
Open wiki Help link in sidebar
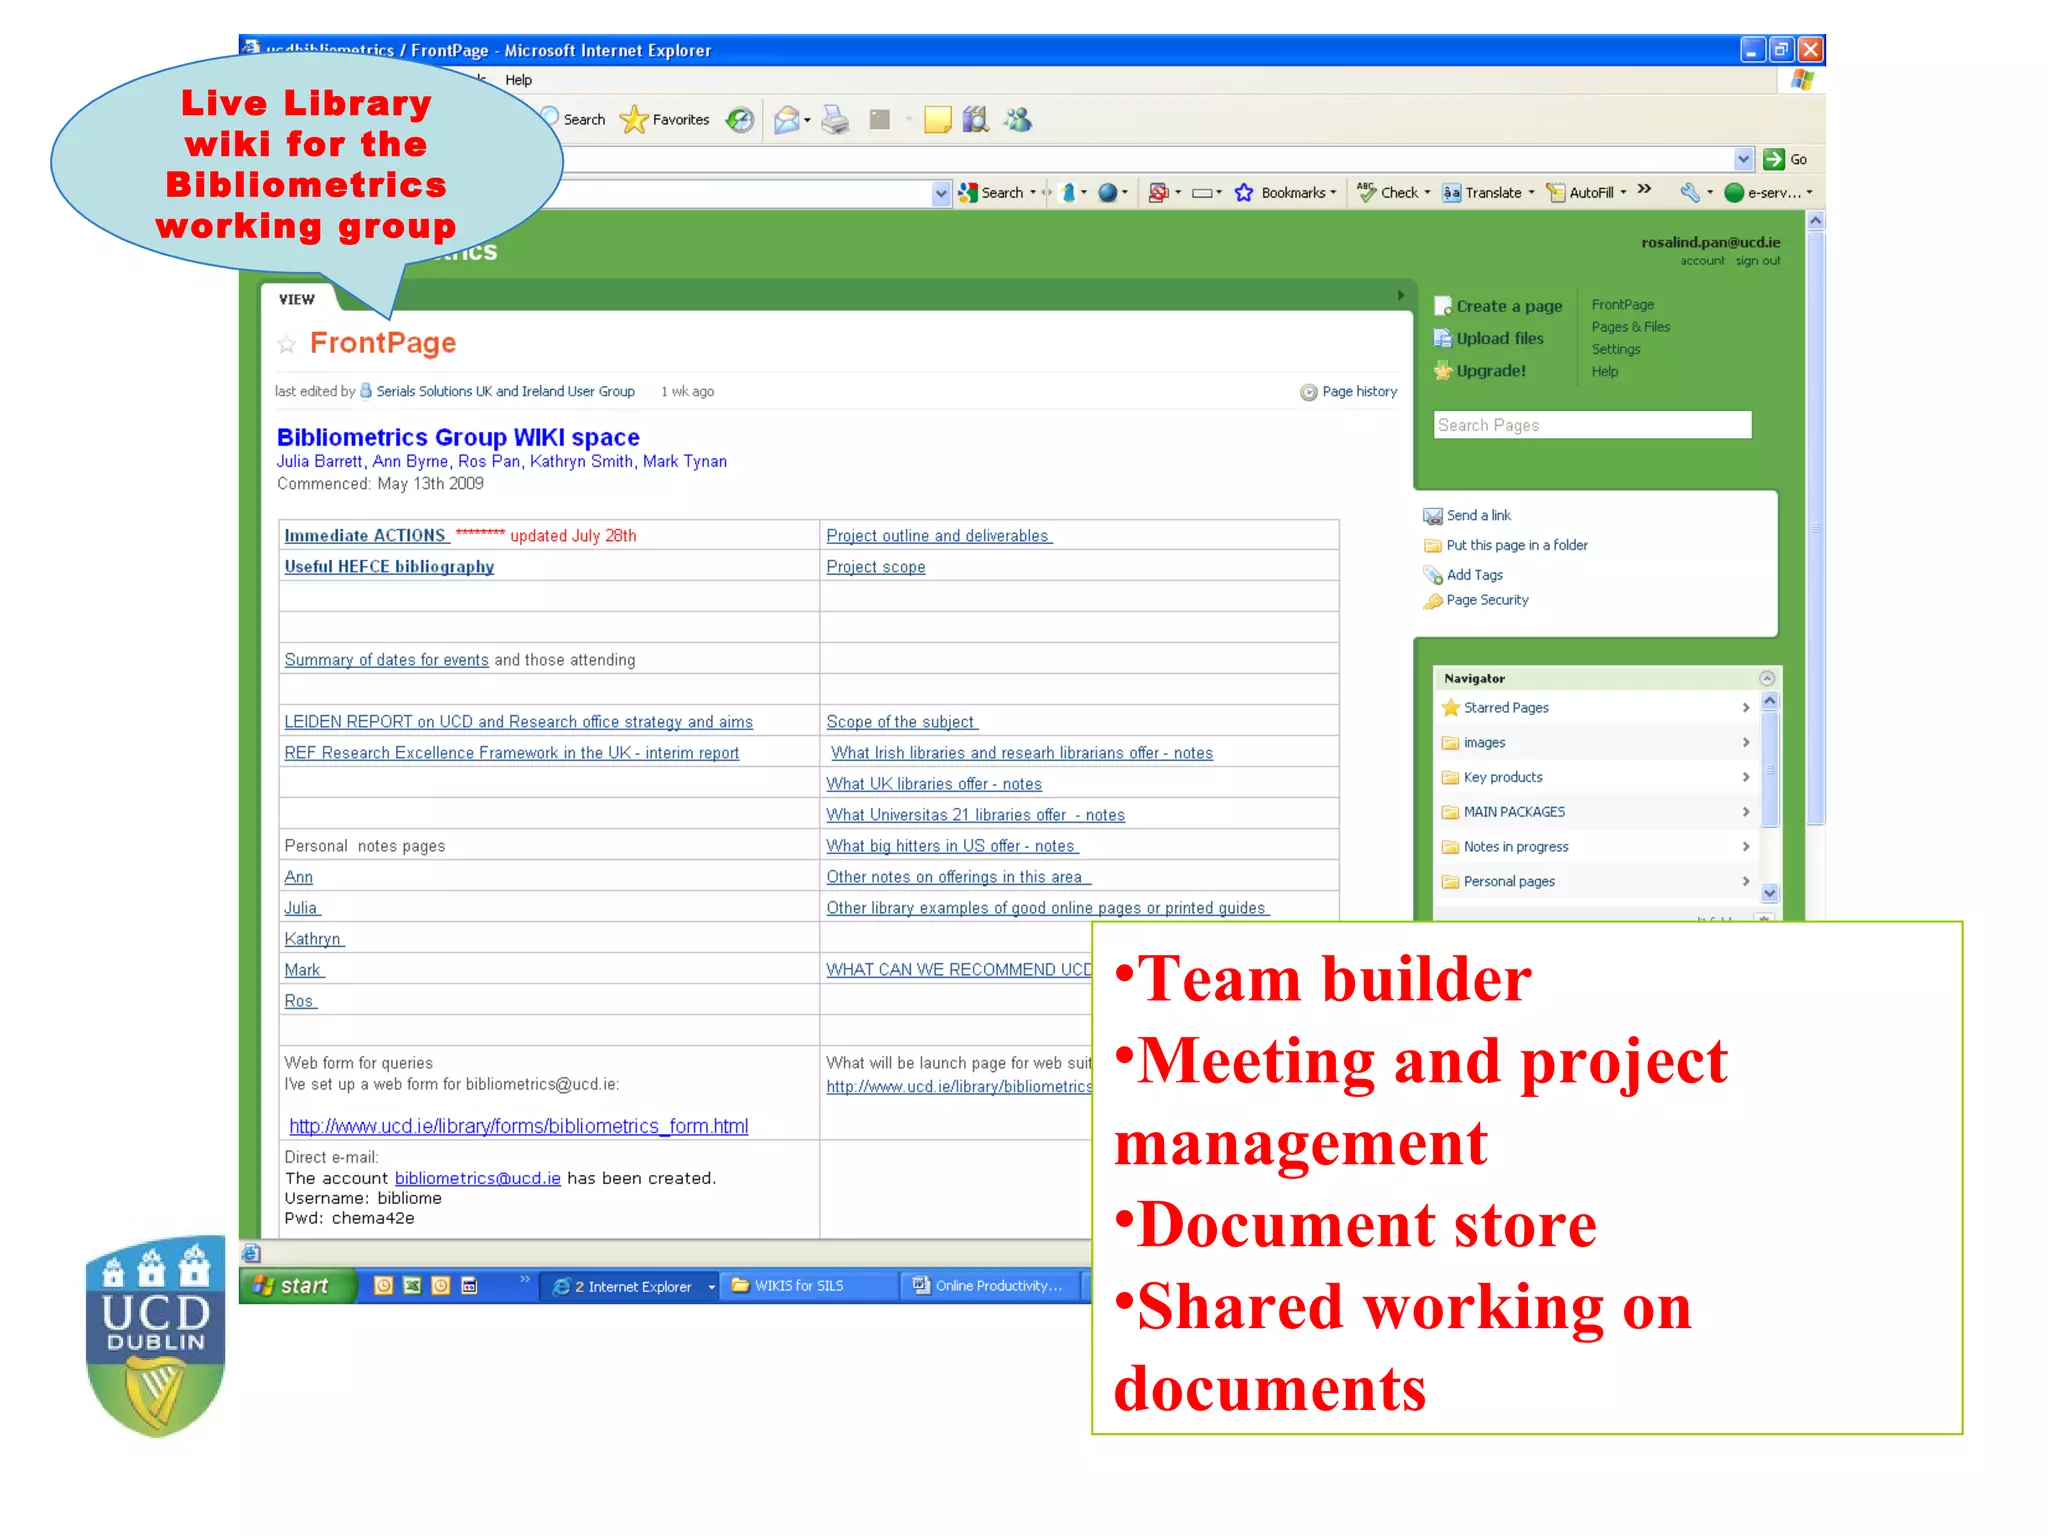tap(1604, 371)
